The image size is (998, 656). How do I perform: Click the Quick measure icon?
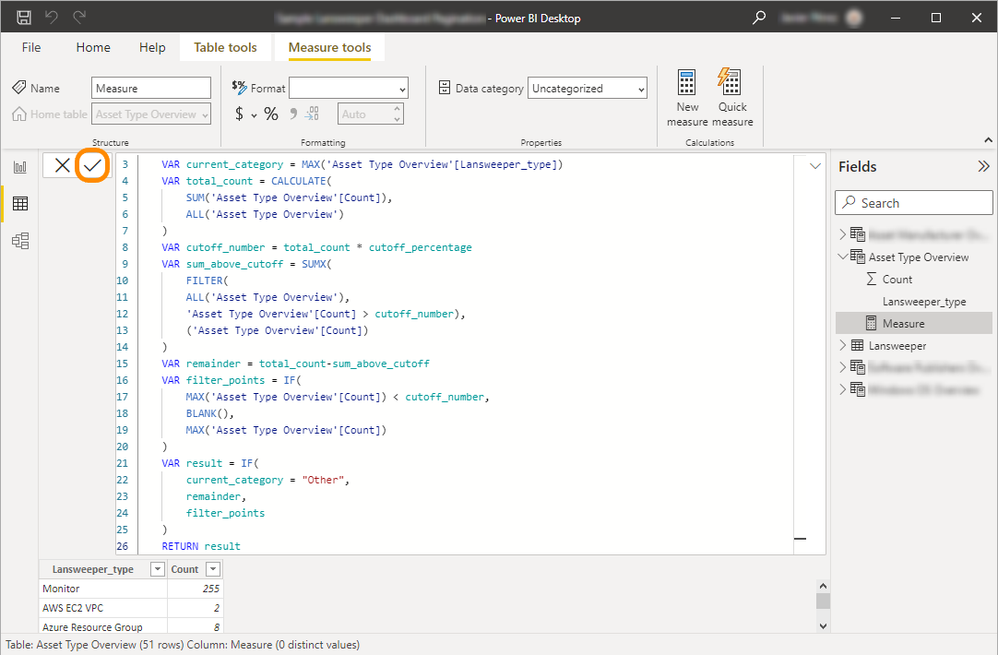tap(732, 98)
